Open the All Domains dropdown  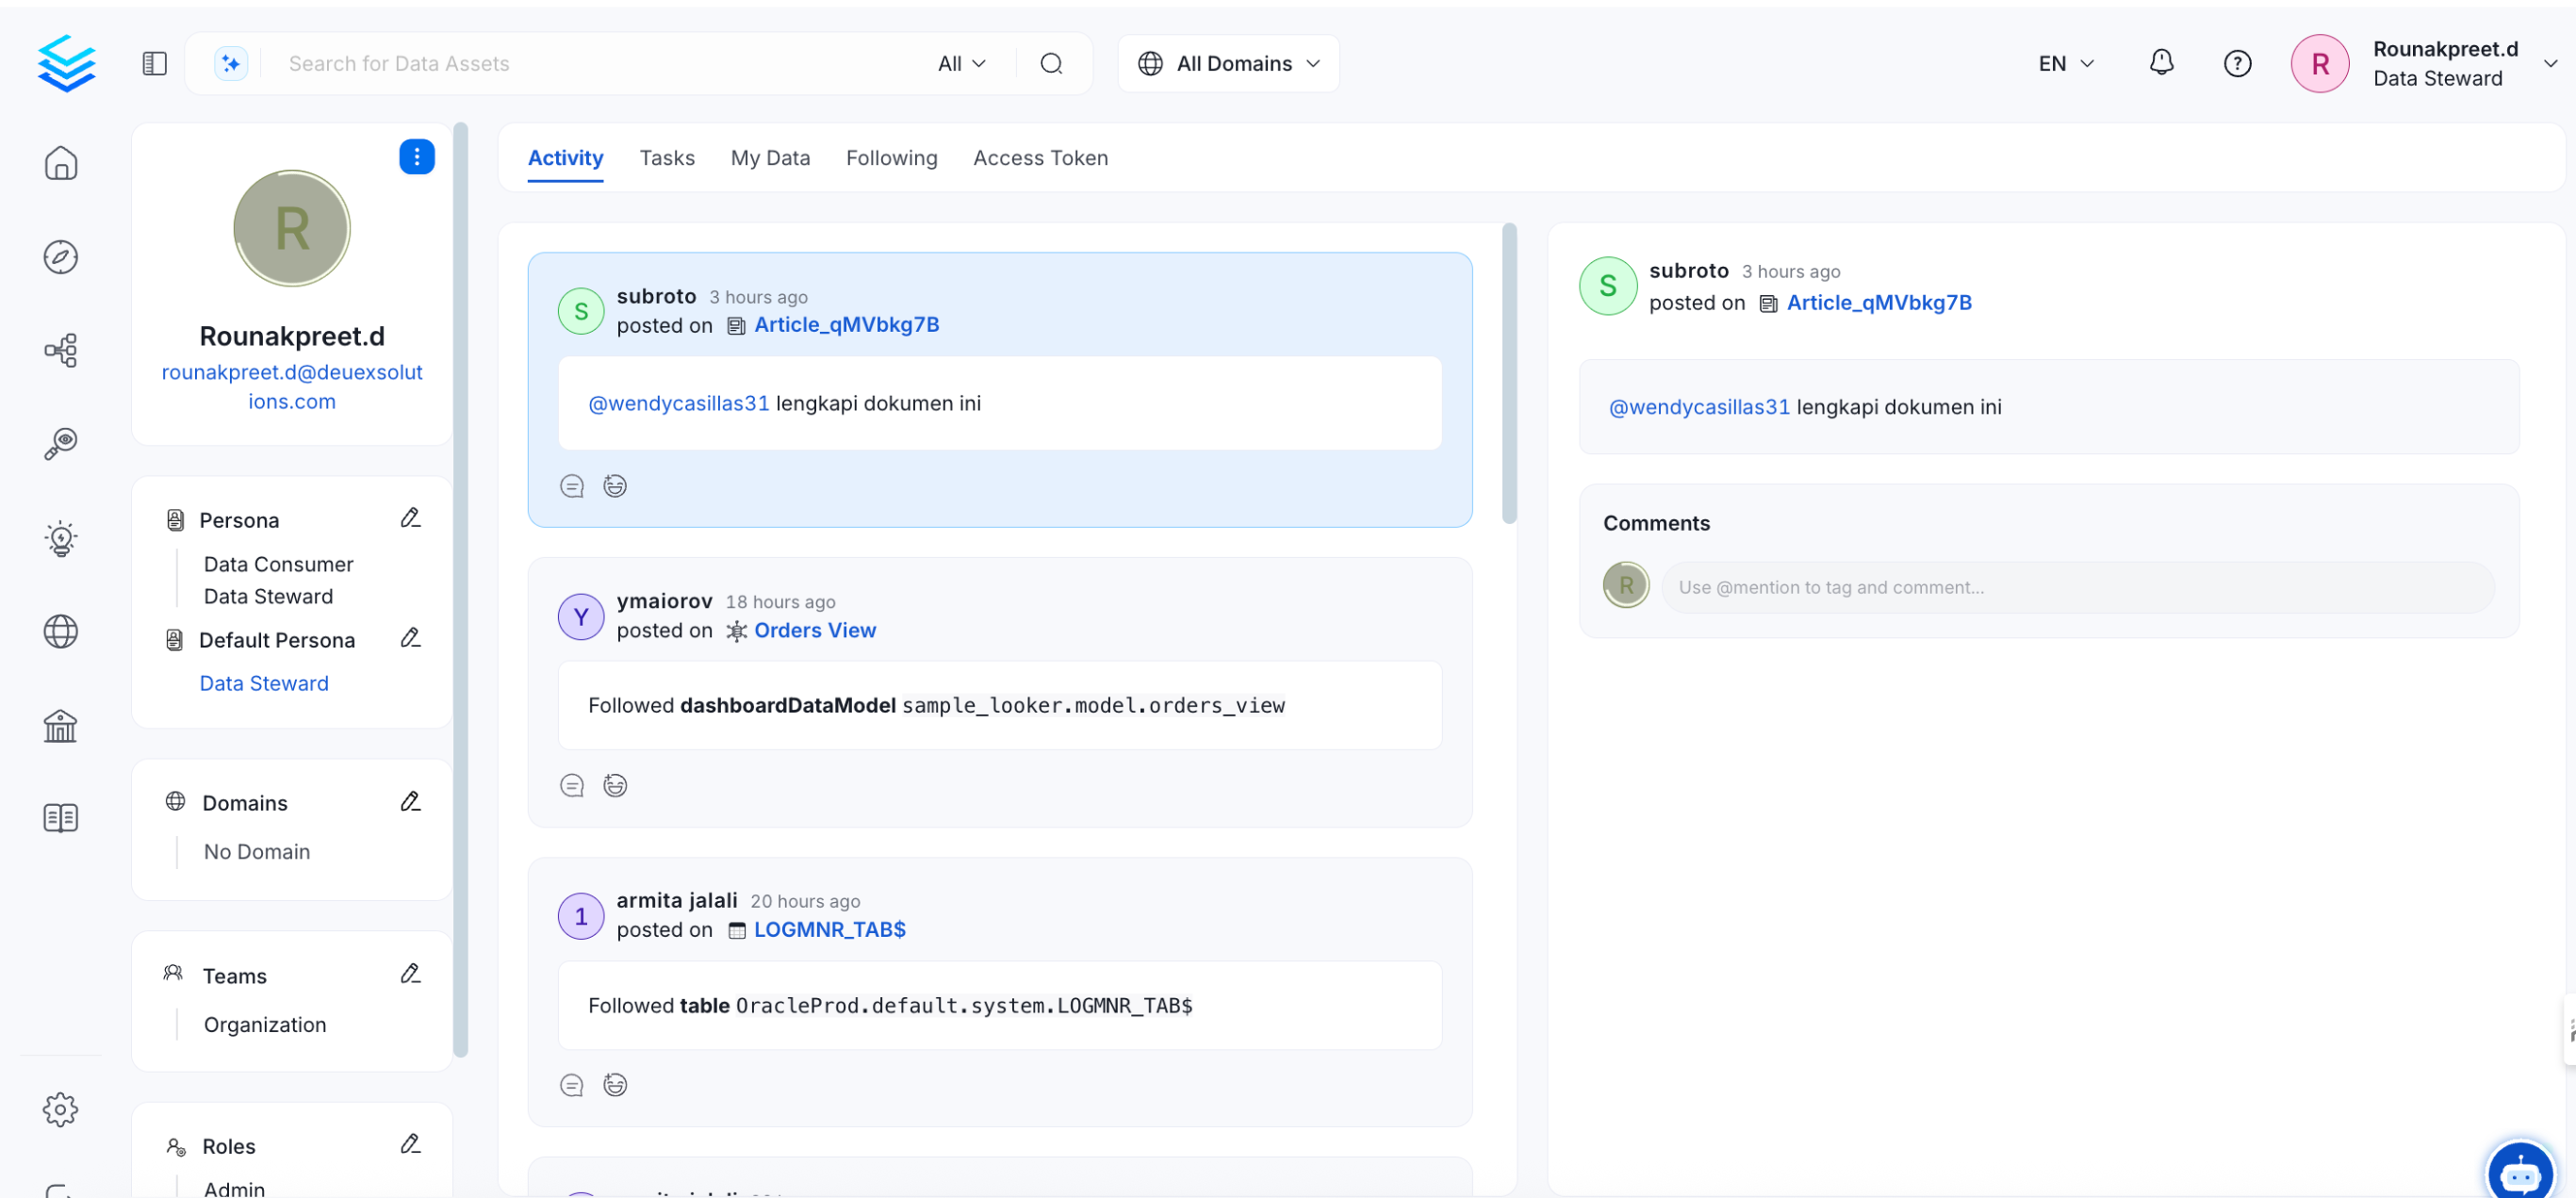click(1227, 63)
